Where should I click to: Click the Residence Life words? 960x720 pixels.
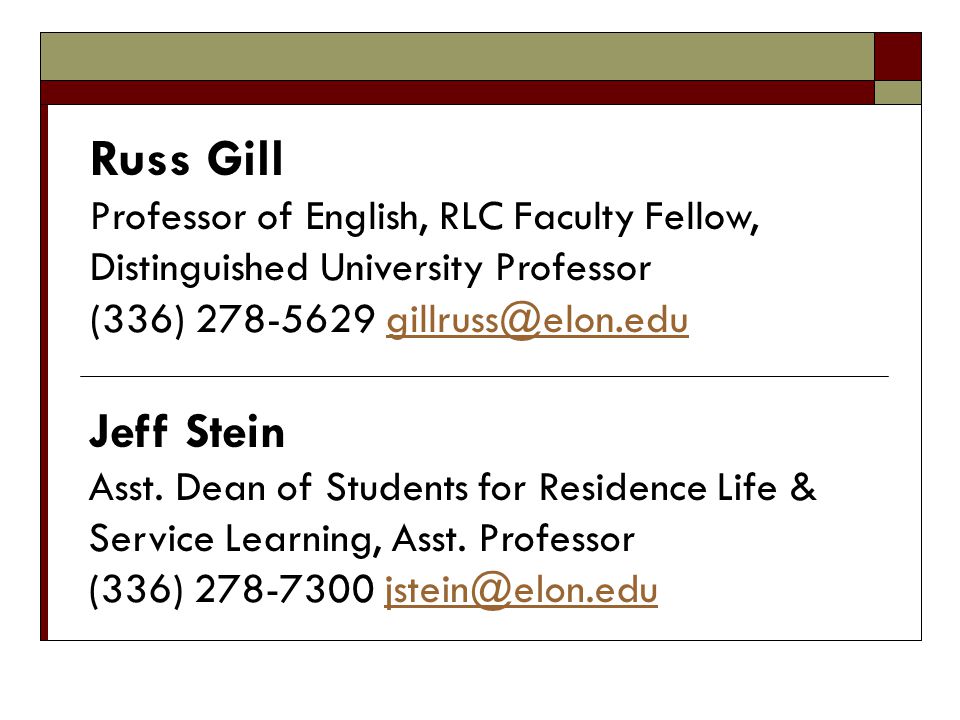(658, 488)
